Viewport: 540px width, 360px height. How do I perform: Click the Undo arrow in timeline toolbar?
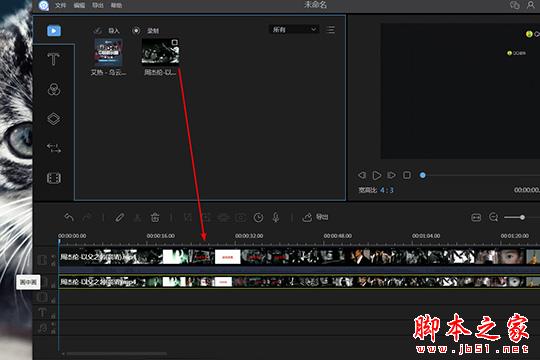click(69, 217)
